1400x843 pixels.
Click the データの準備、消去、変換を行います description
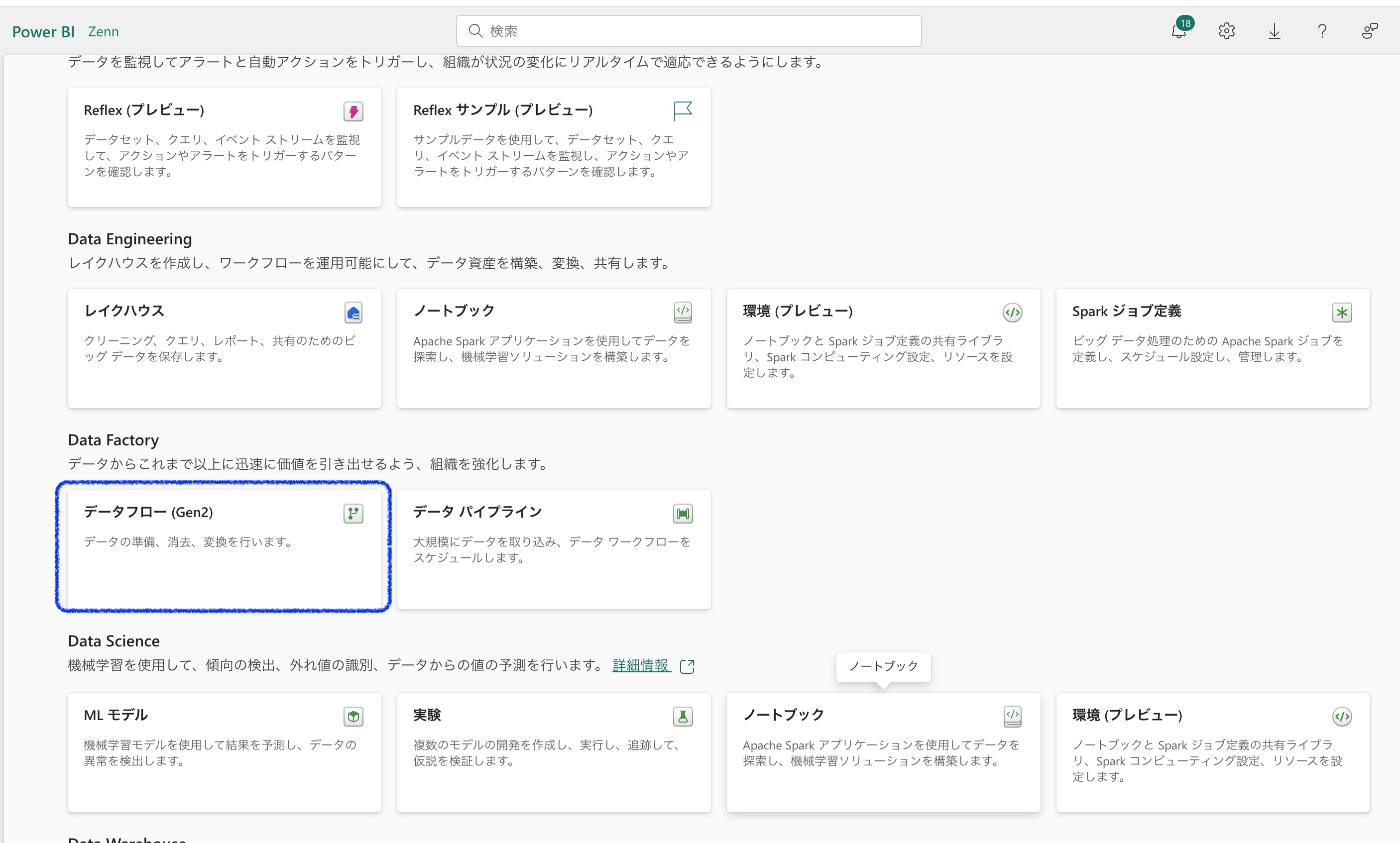click(x=189, y=542)
